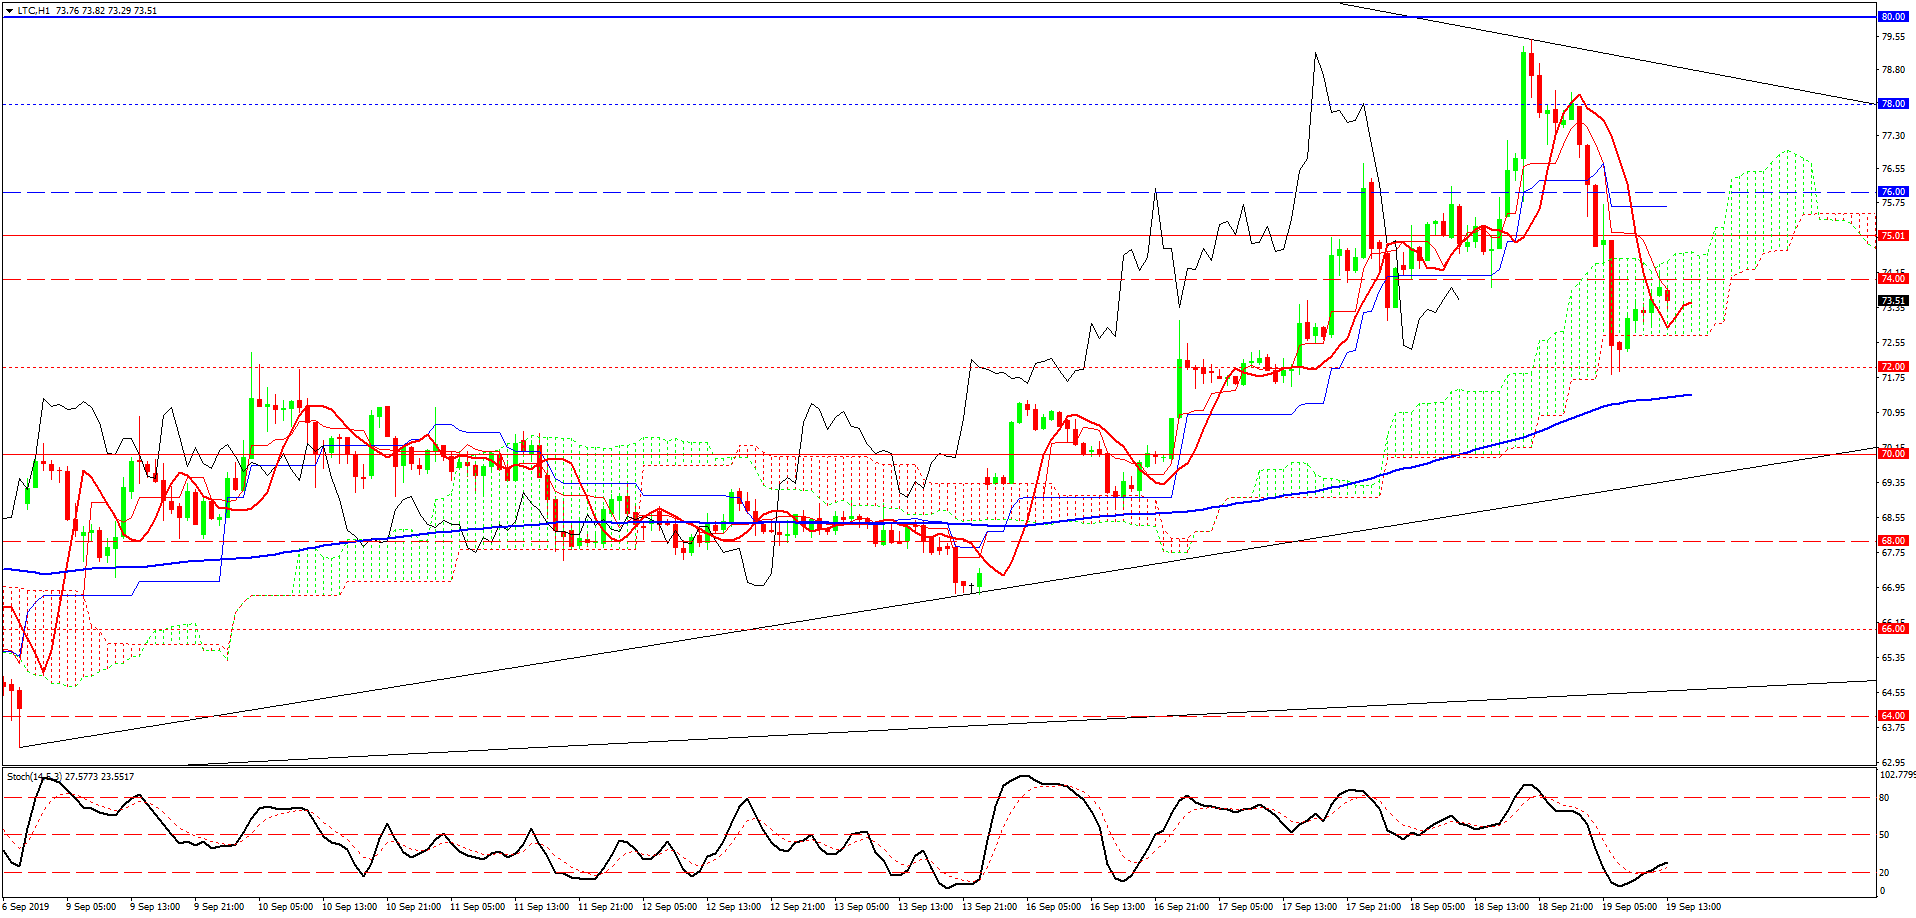This screenshot has width=1916, height=918.
Task: Select the red 72.00 price label
Action: tap(1892, 367)
